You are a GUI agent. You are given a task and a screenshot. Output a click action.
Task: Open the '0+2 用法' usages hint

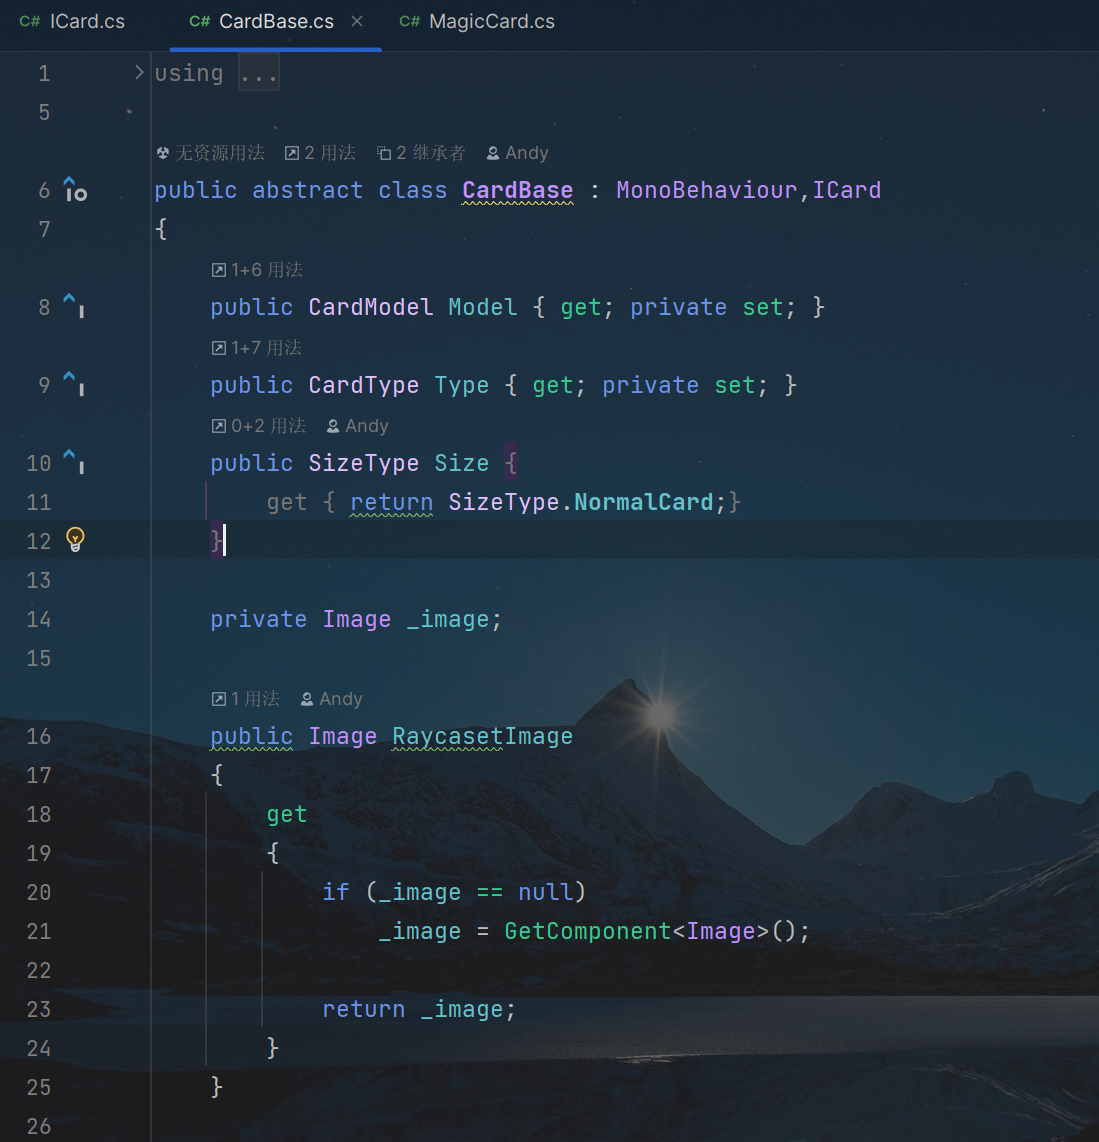tap(259, 426)
